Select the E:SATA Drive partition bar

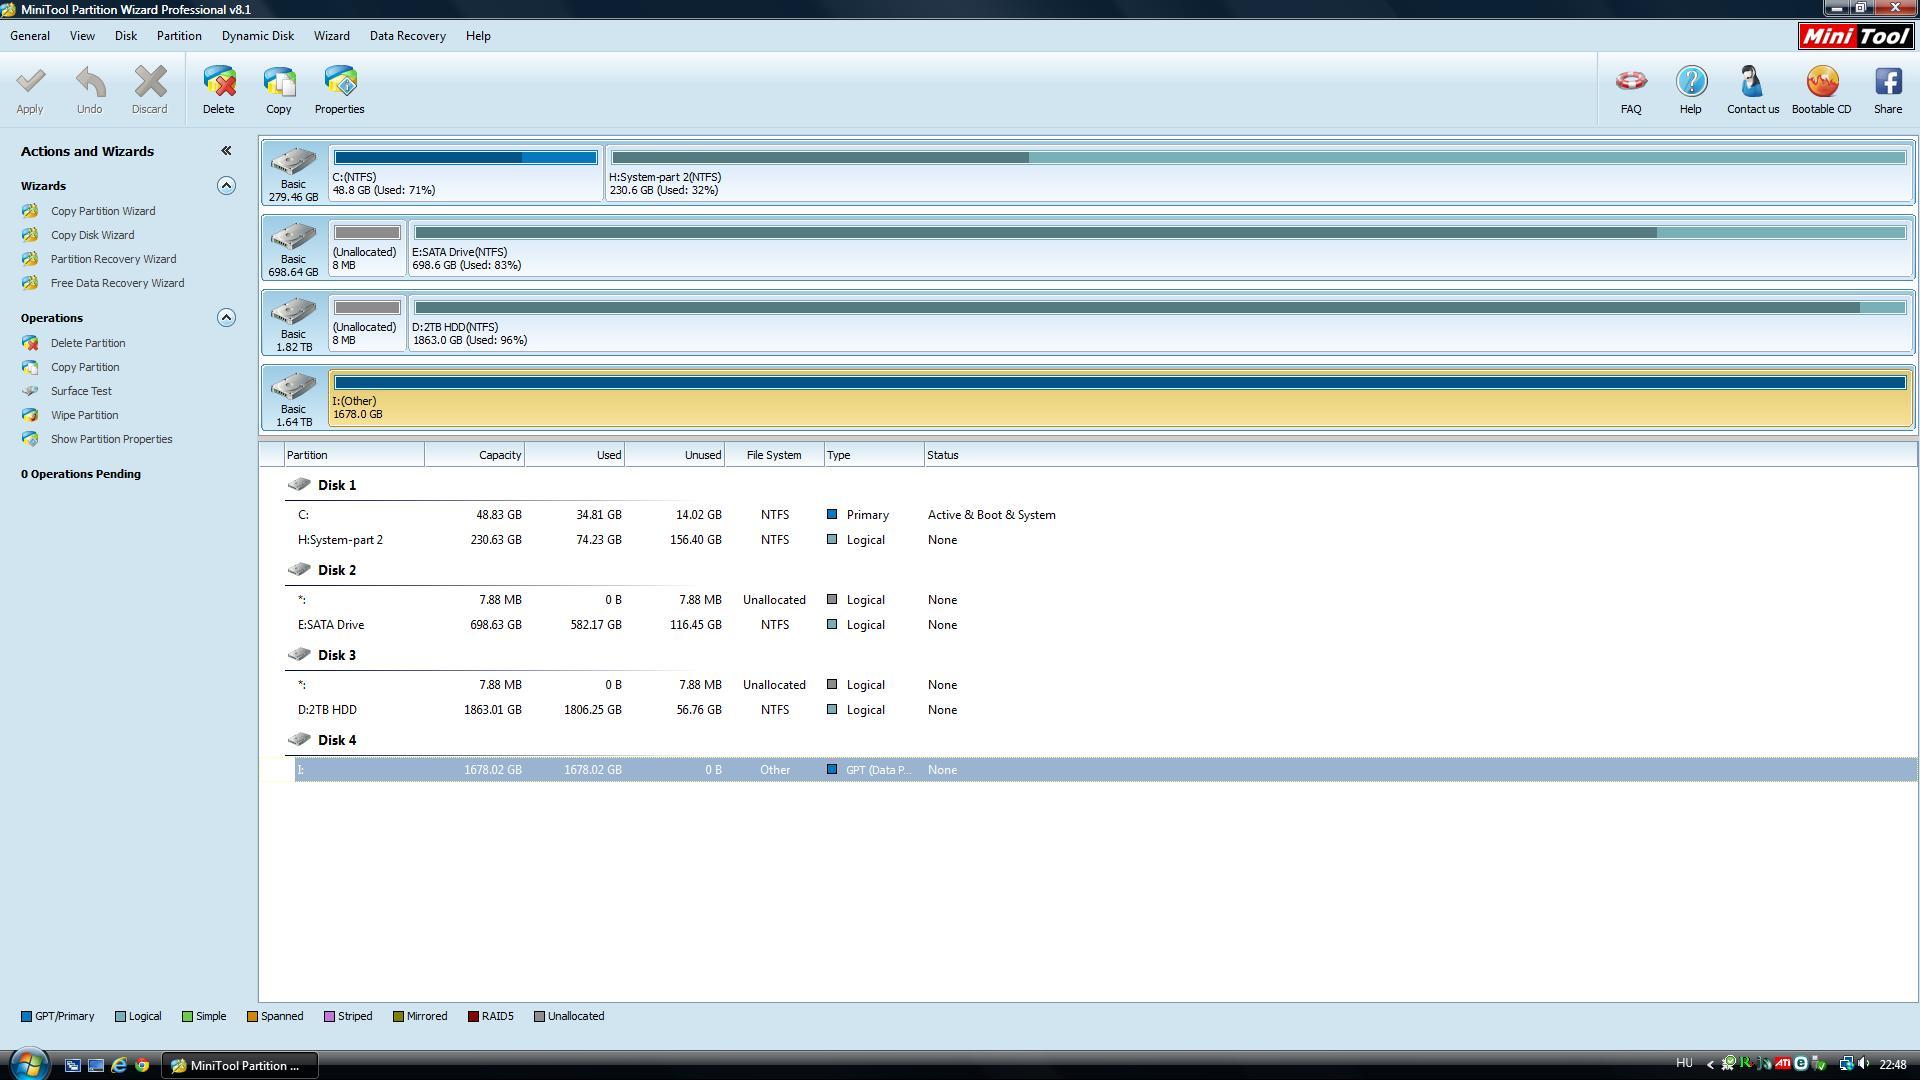[1161, 233]
